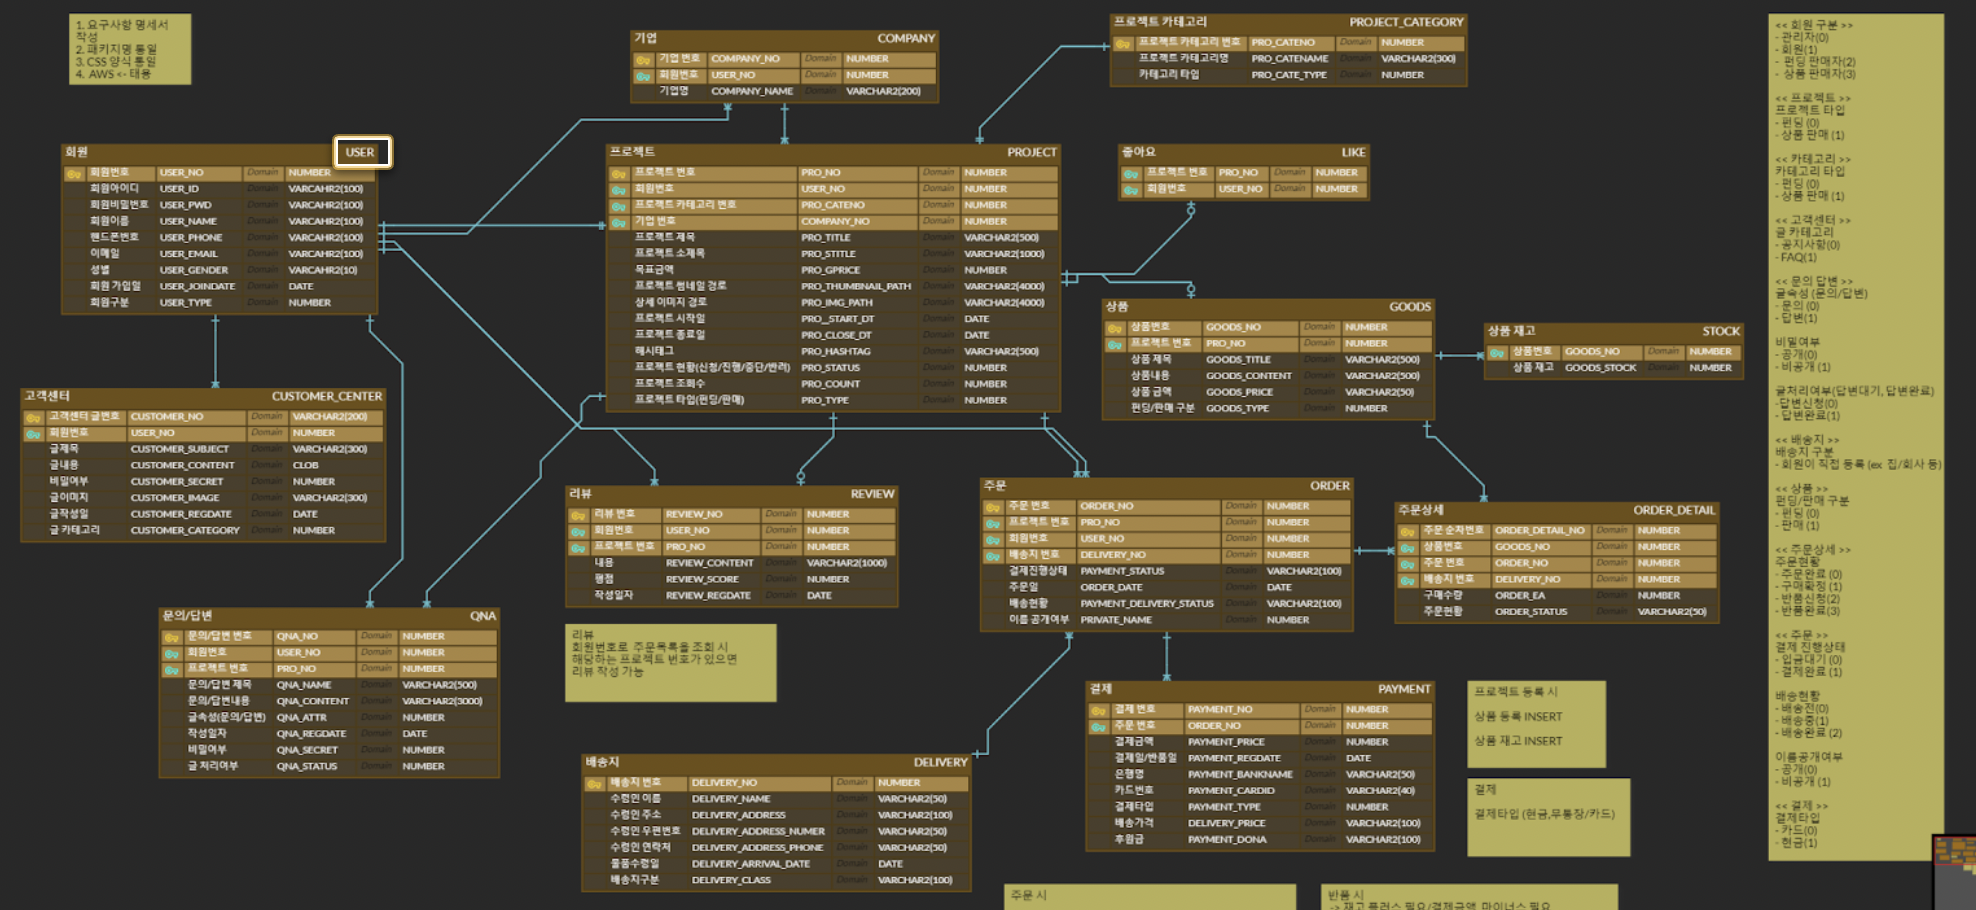Click the key icon beside CUSTOMER_NO in CUSTOMER_CENTER table
Screen dimensions: 1976x910
(x=33, y=417)
